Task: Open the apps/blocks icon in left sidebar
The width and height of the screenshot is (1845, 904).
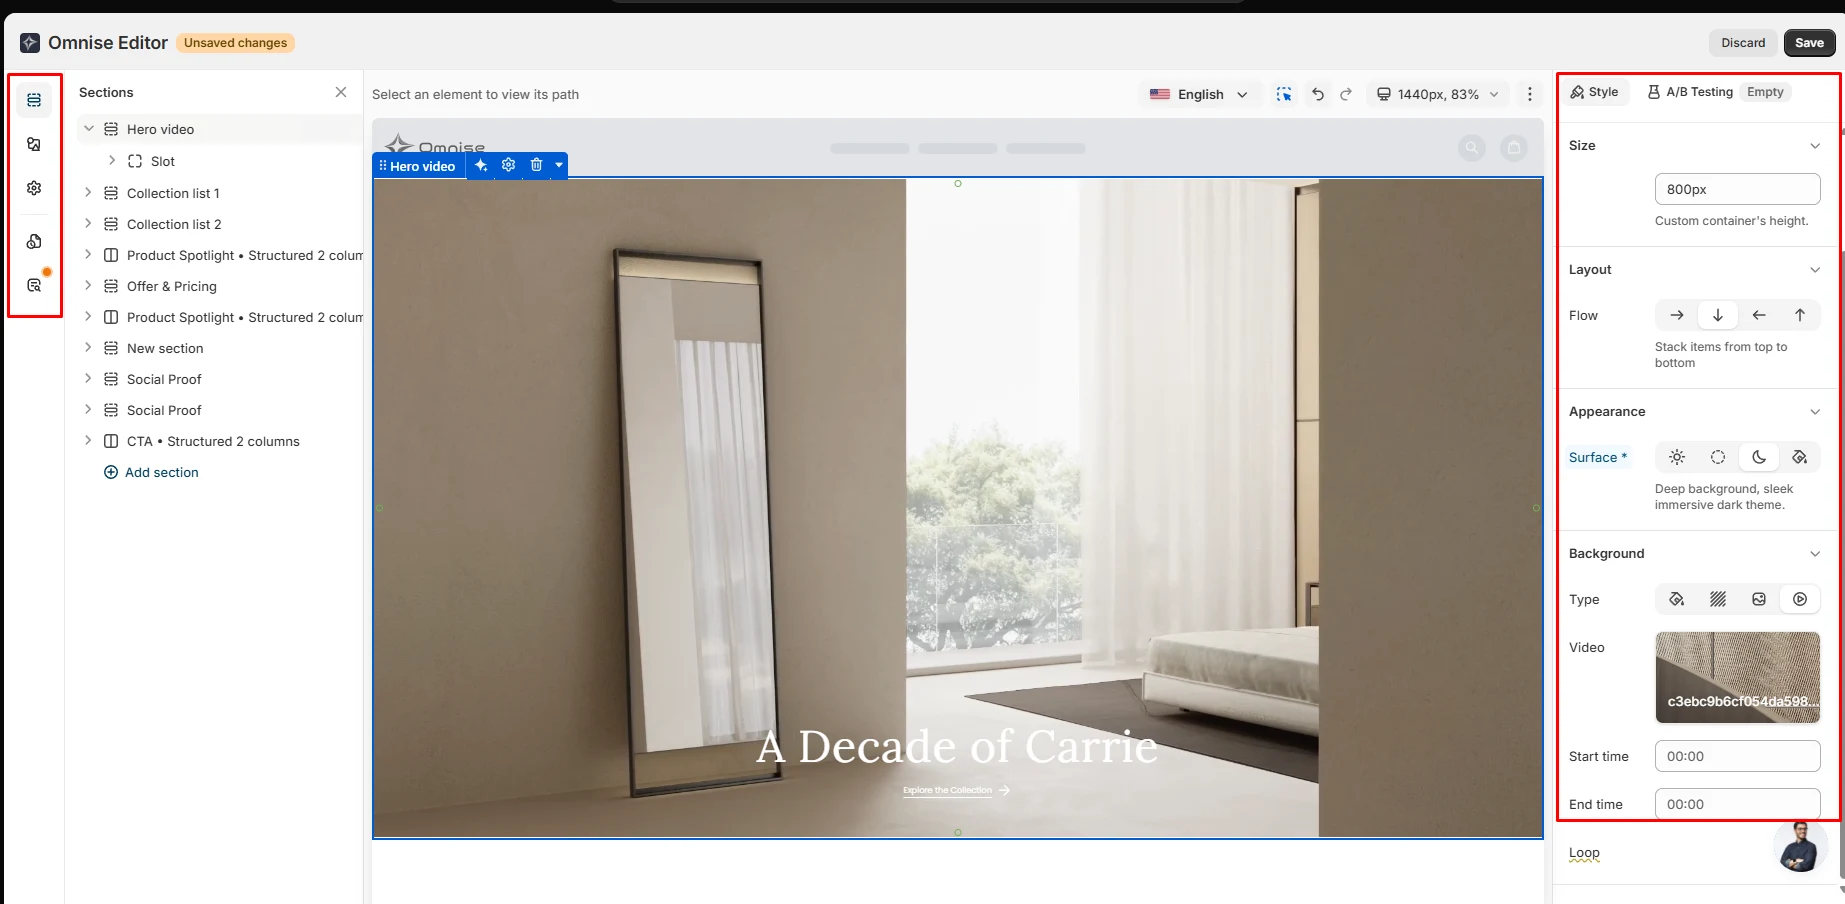Action: tap(34, 241)
